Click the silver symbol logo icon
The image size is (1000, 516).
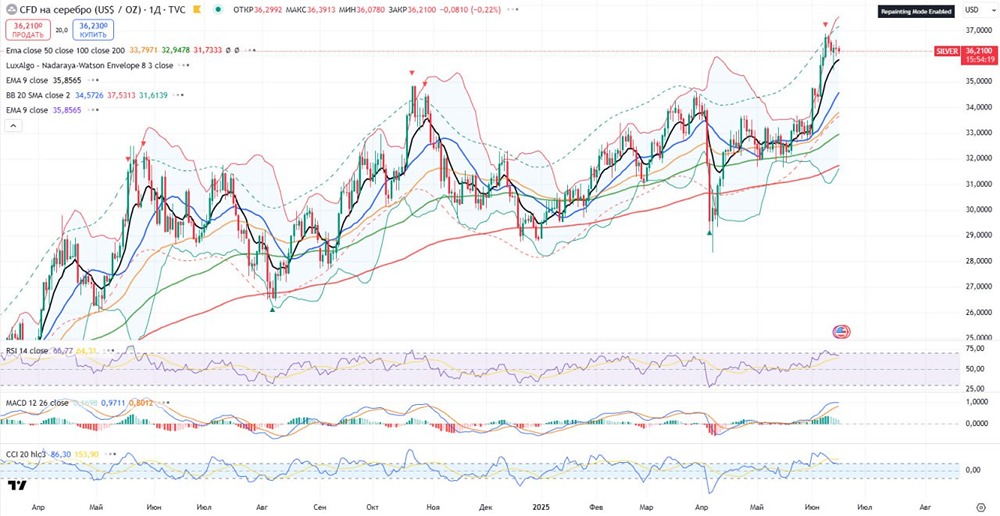(x=11, y=10)
